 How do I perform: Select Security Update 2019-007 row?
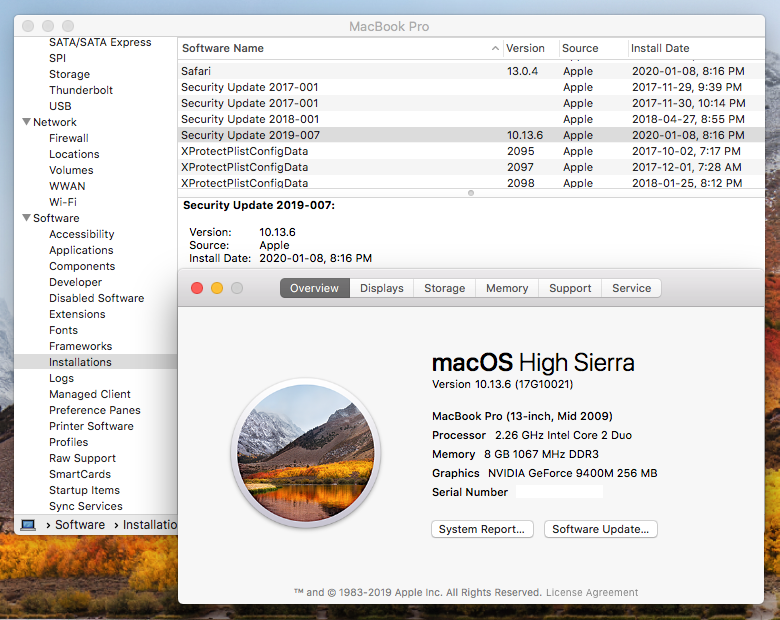click(x=471, y=135)
